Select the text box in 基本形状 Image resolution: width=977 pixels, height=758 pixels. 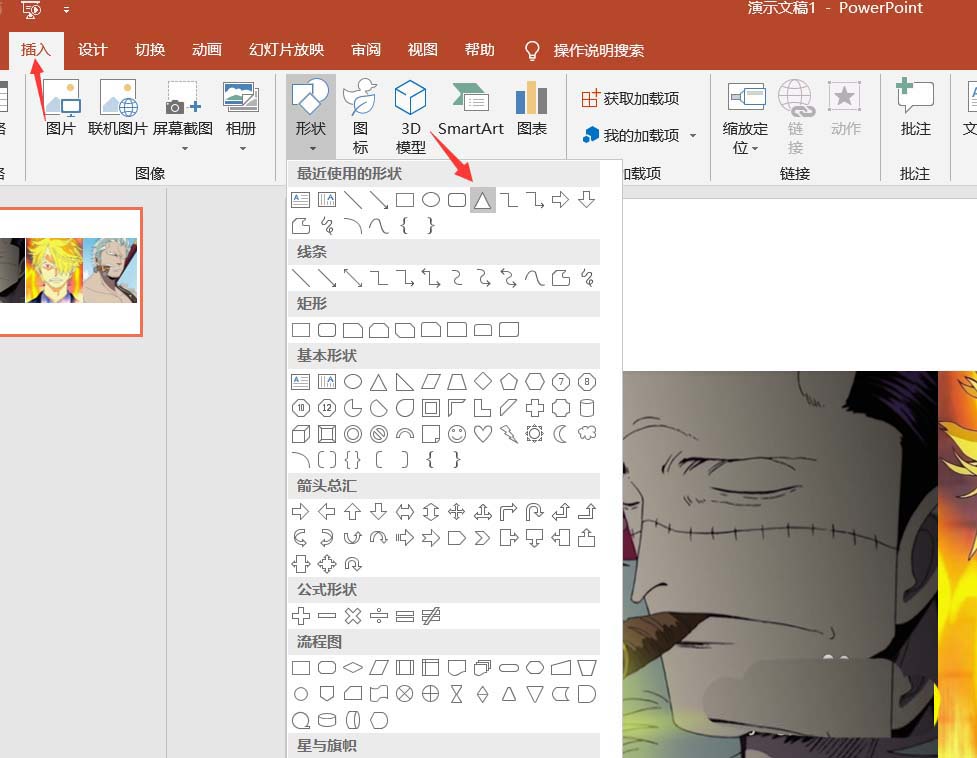coord(300,382)
